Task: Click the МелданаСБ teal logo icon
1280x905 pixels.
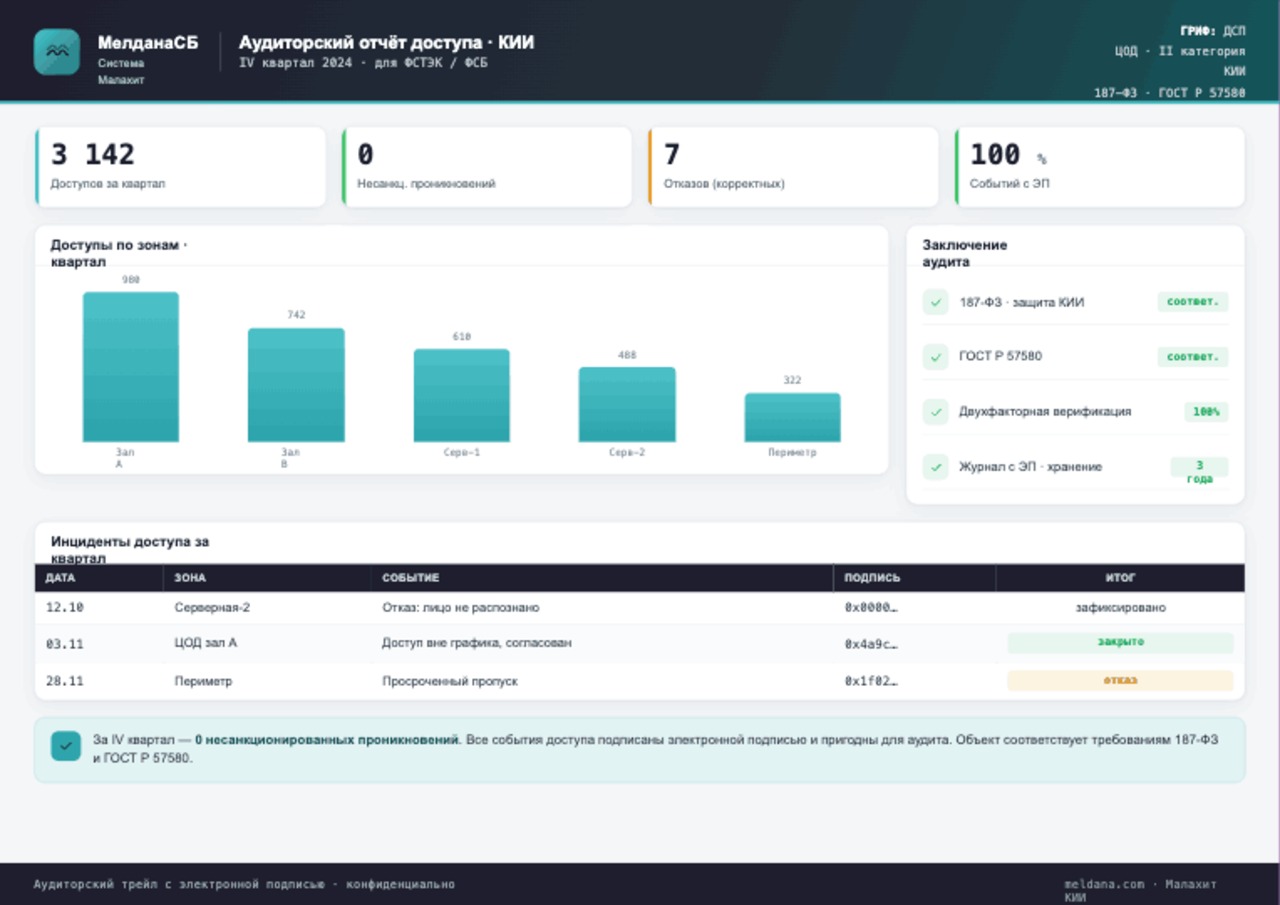Action: pyautogui.click(x=56, y=52)
